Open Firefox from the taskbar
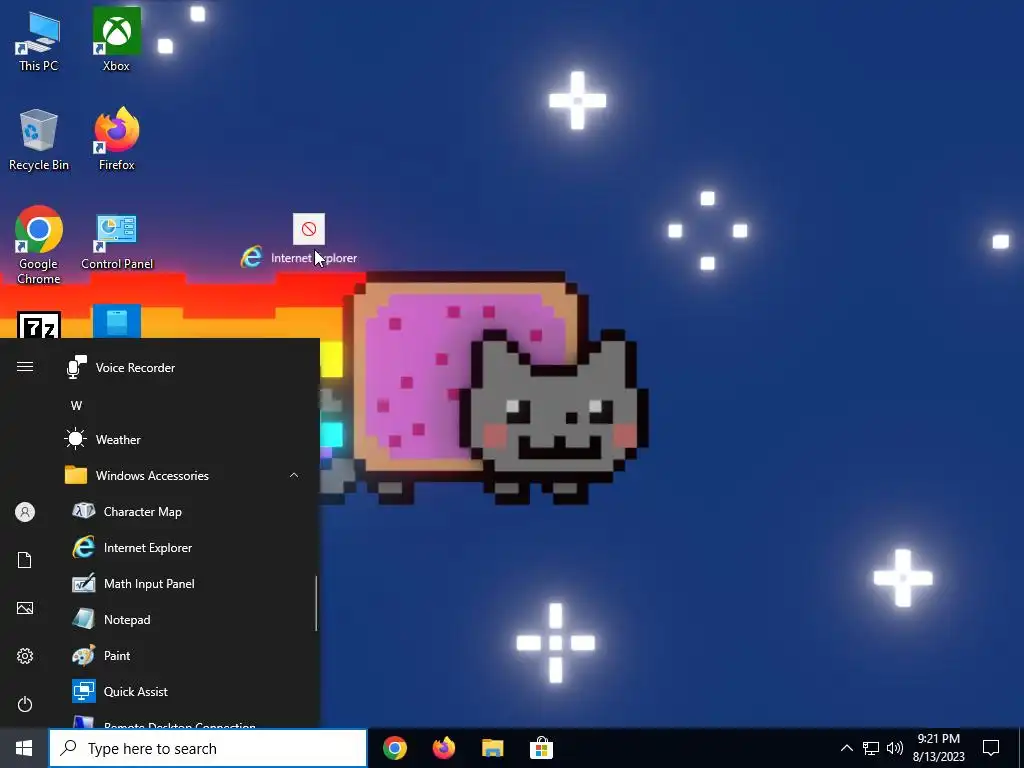 [444, 748]
